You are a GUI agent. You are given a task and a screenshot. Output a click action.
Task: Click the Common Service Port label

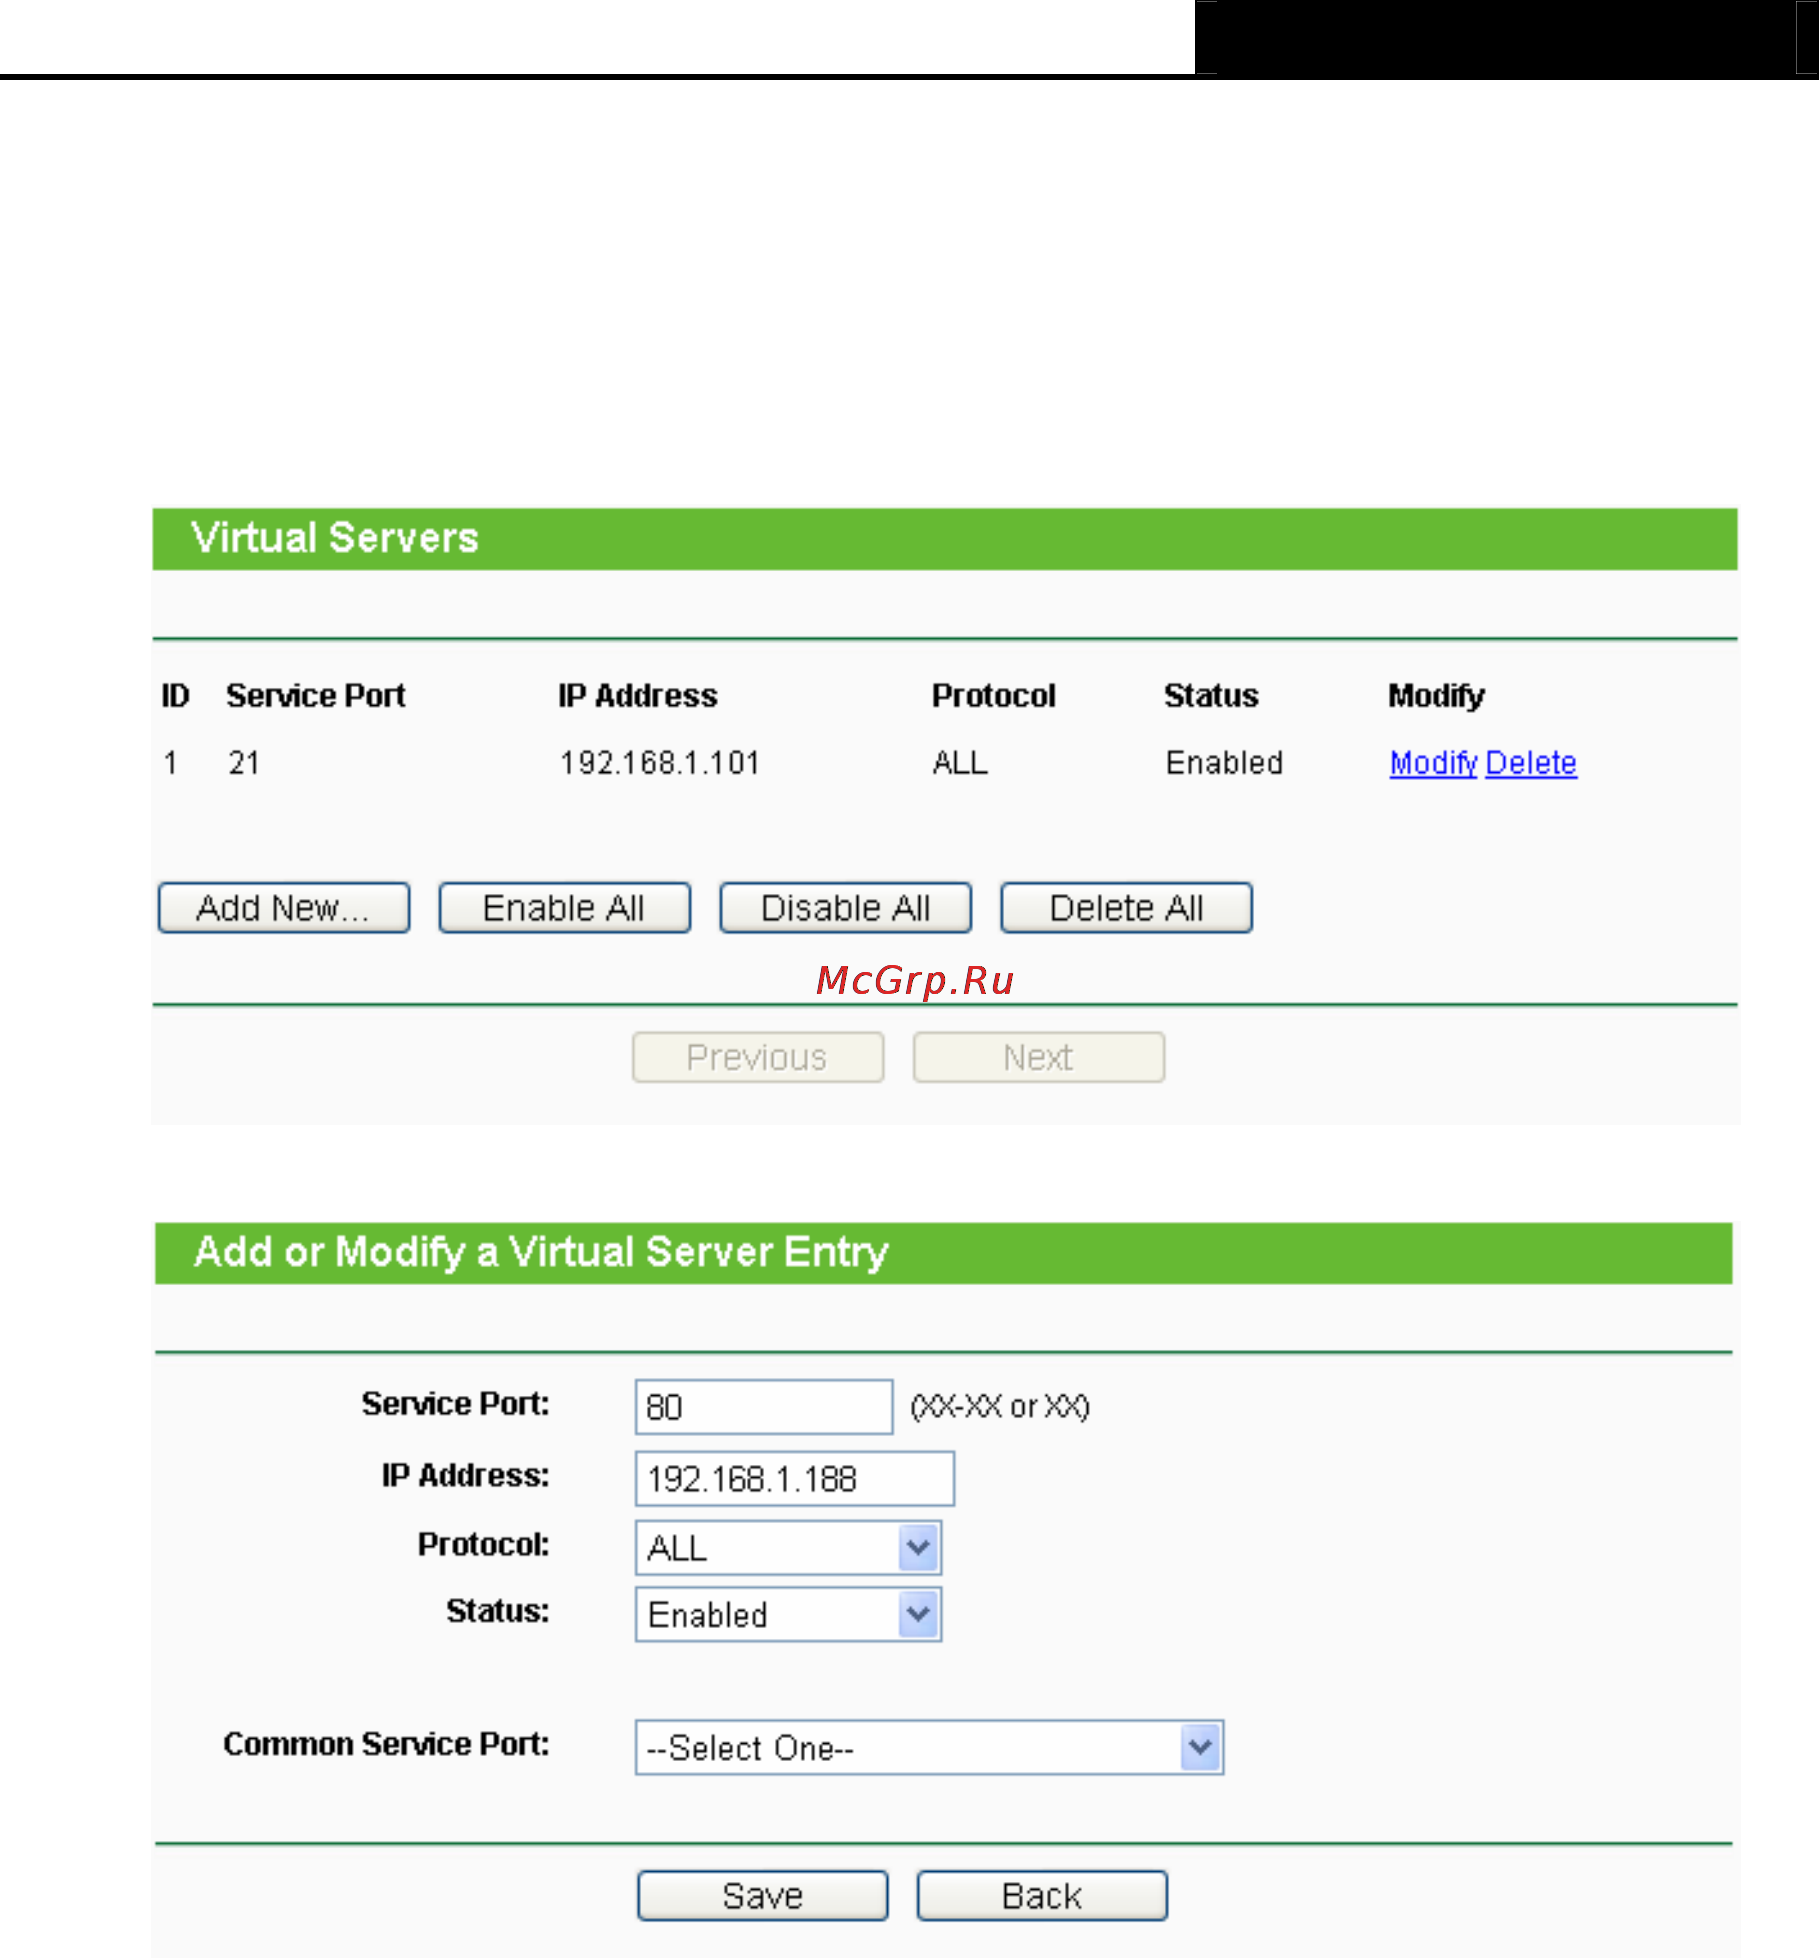pyautogui.click(x=386, y=1744)
